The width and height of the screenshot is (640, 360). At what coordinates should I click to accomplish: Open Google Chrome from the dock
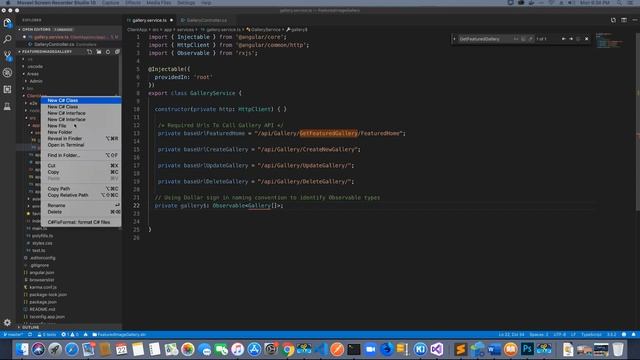coord(287,349)
